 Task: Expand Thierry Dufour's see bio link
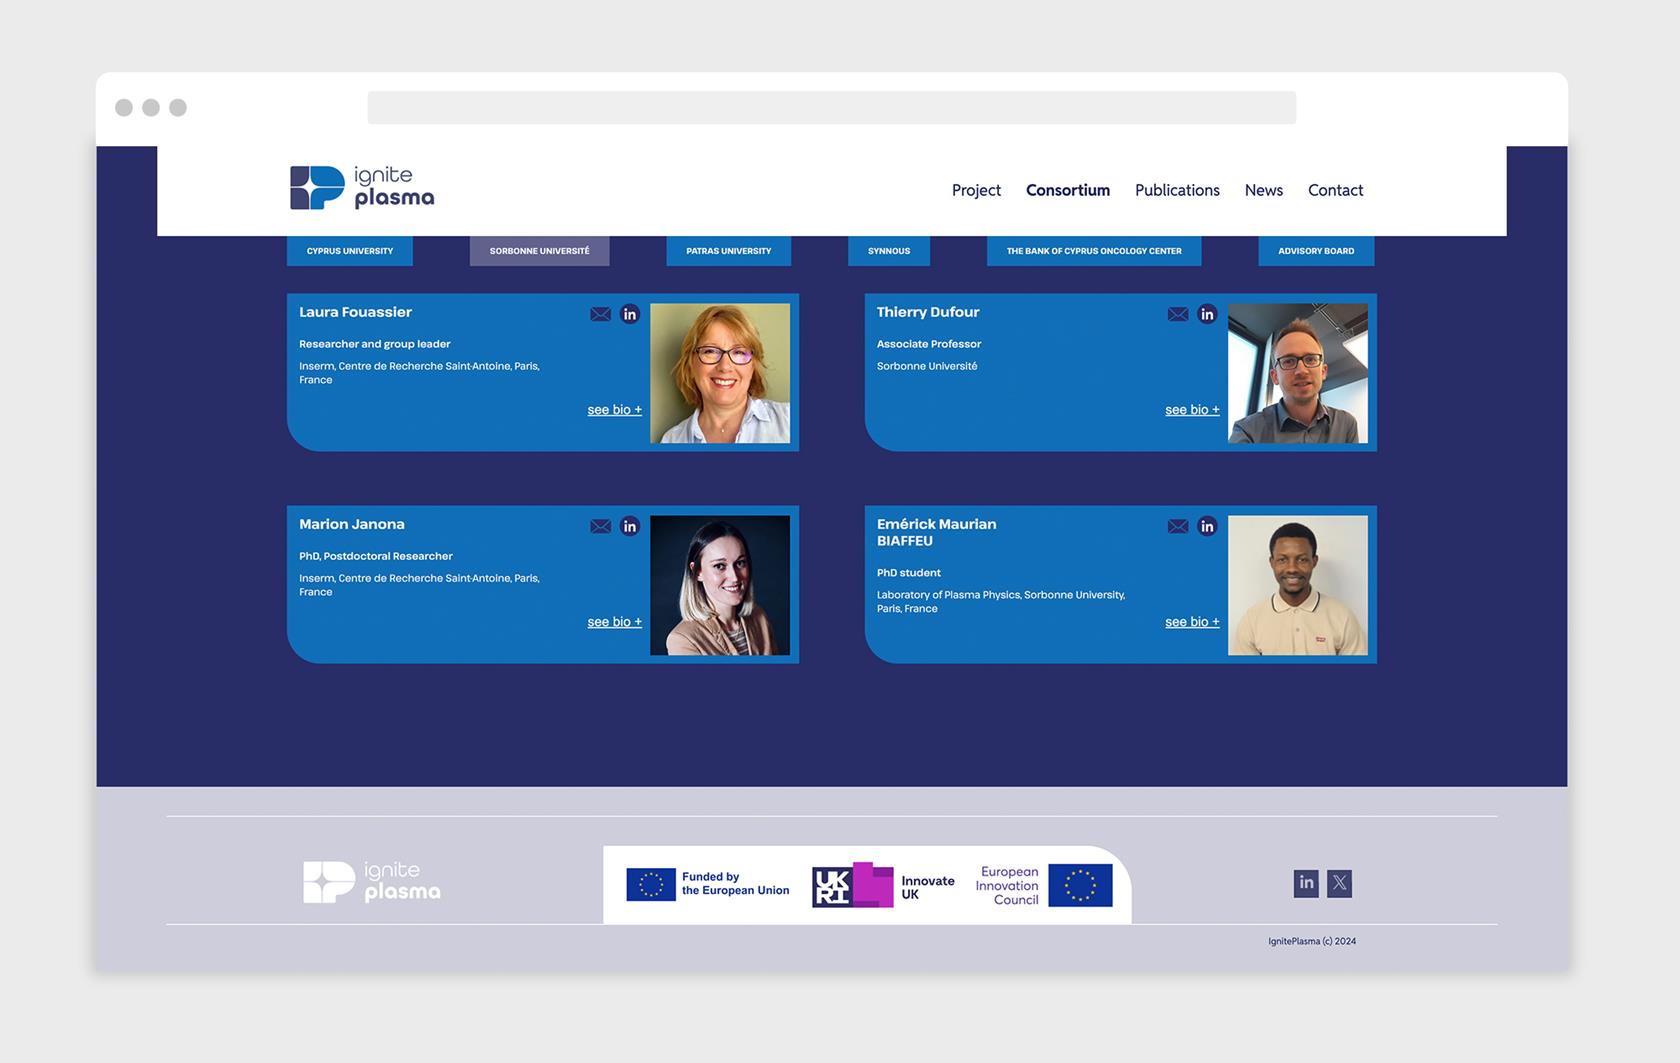coord(1192,410)
